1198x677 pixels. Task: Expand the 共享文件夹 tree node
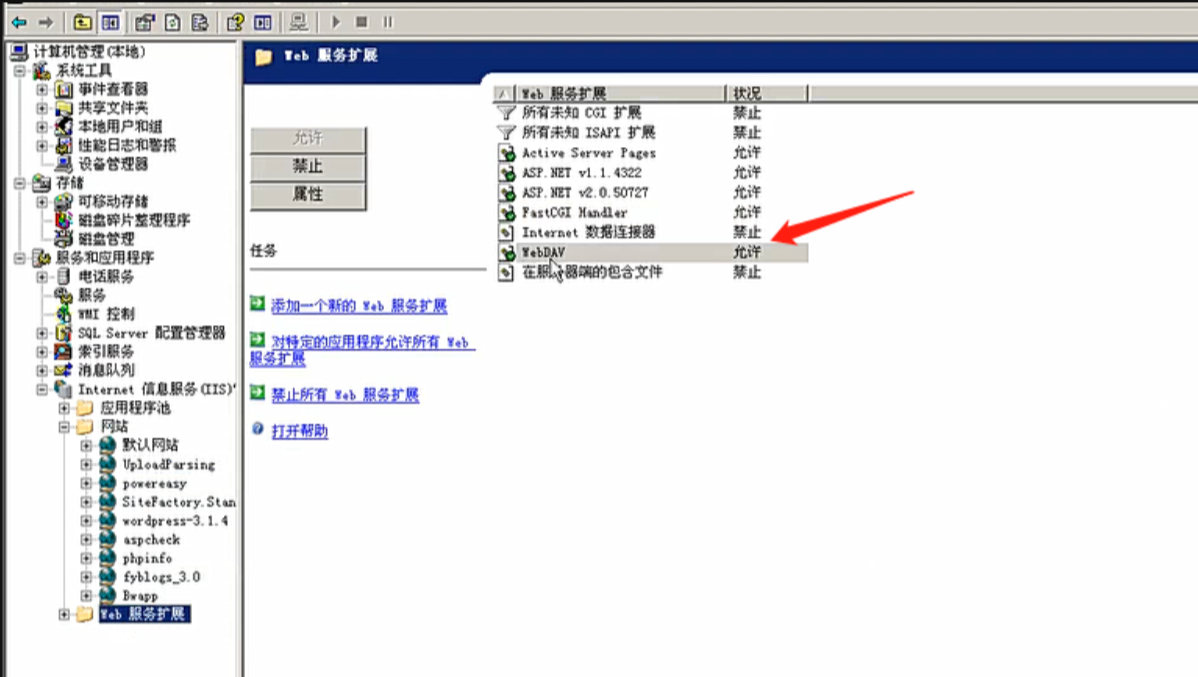coord(42,109)
